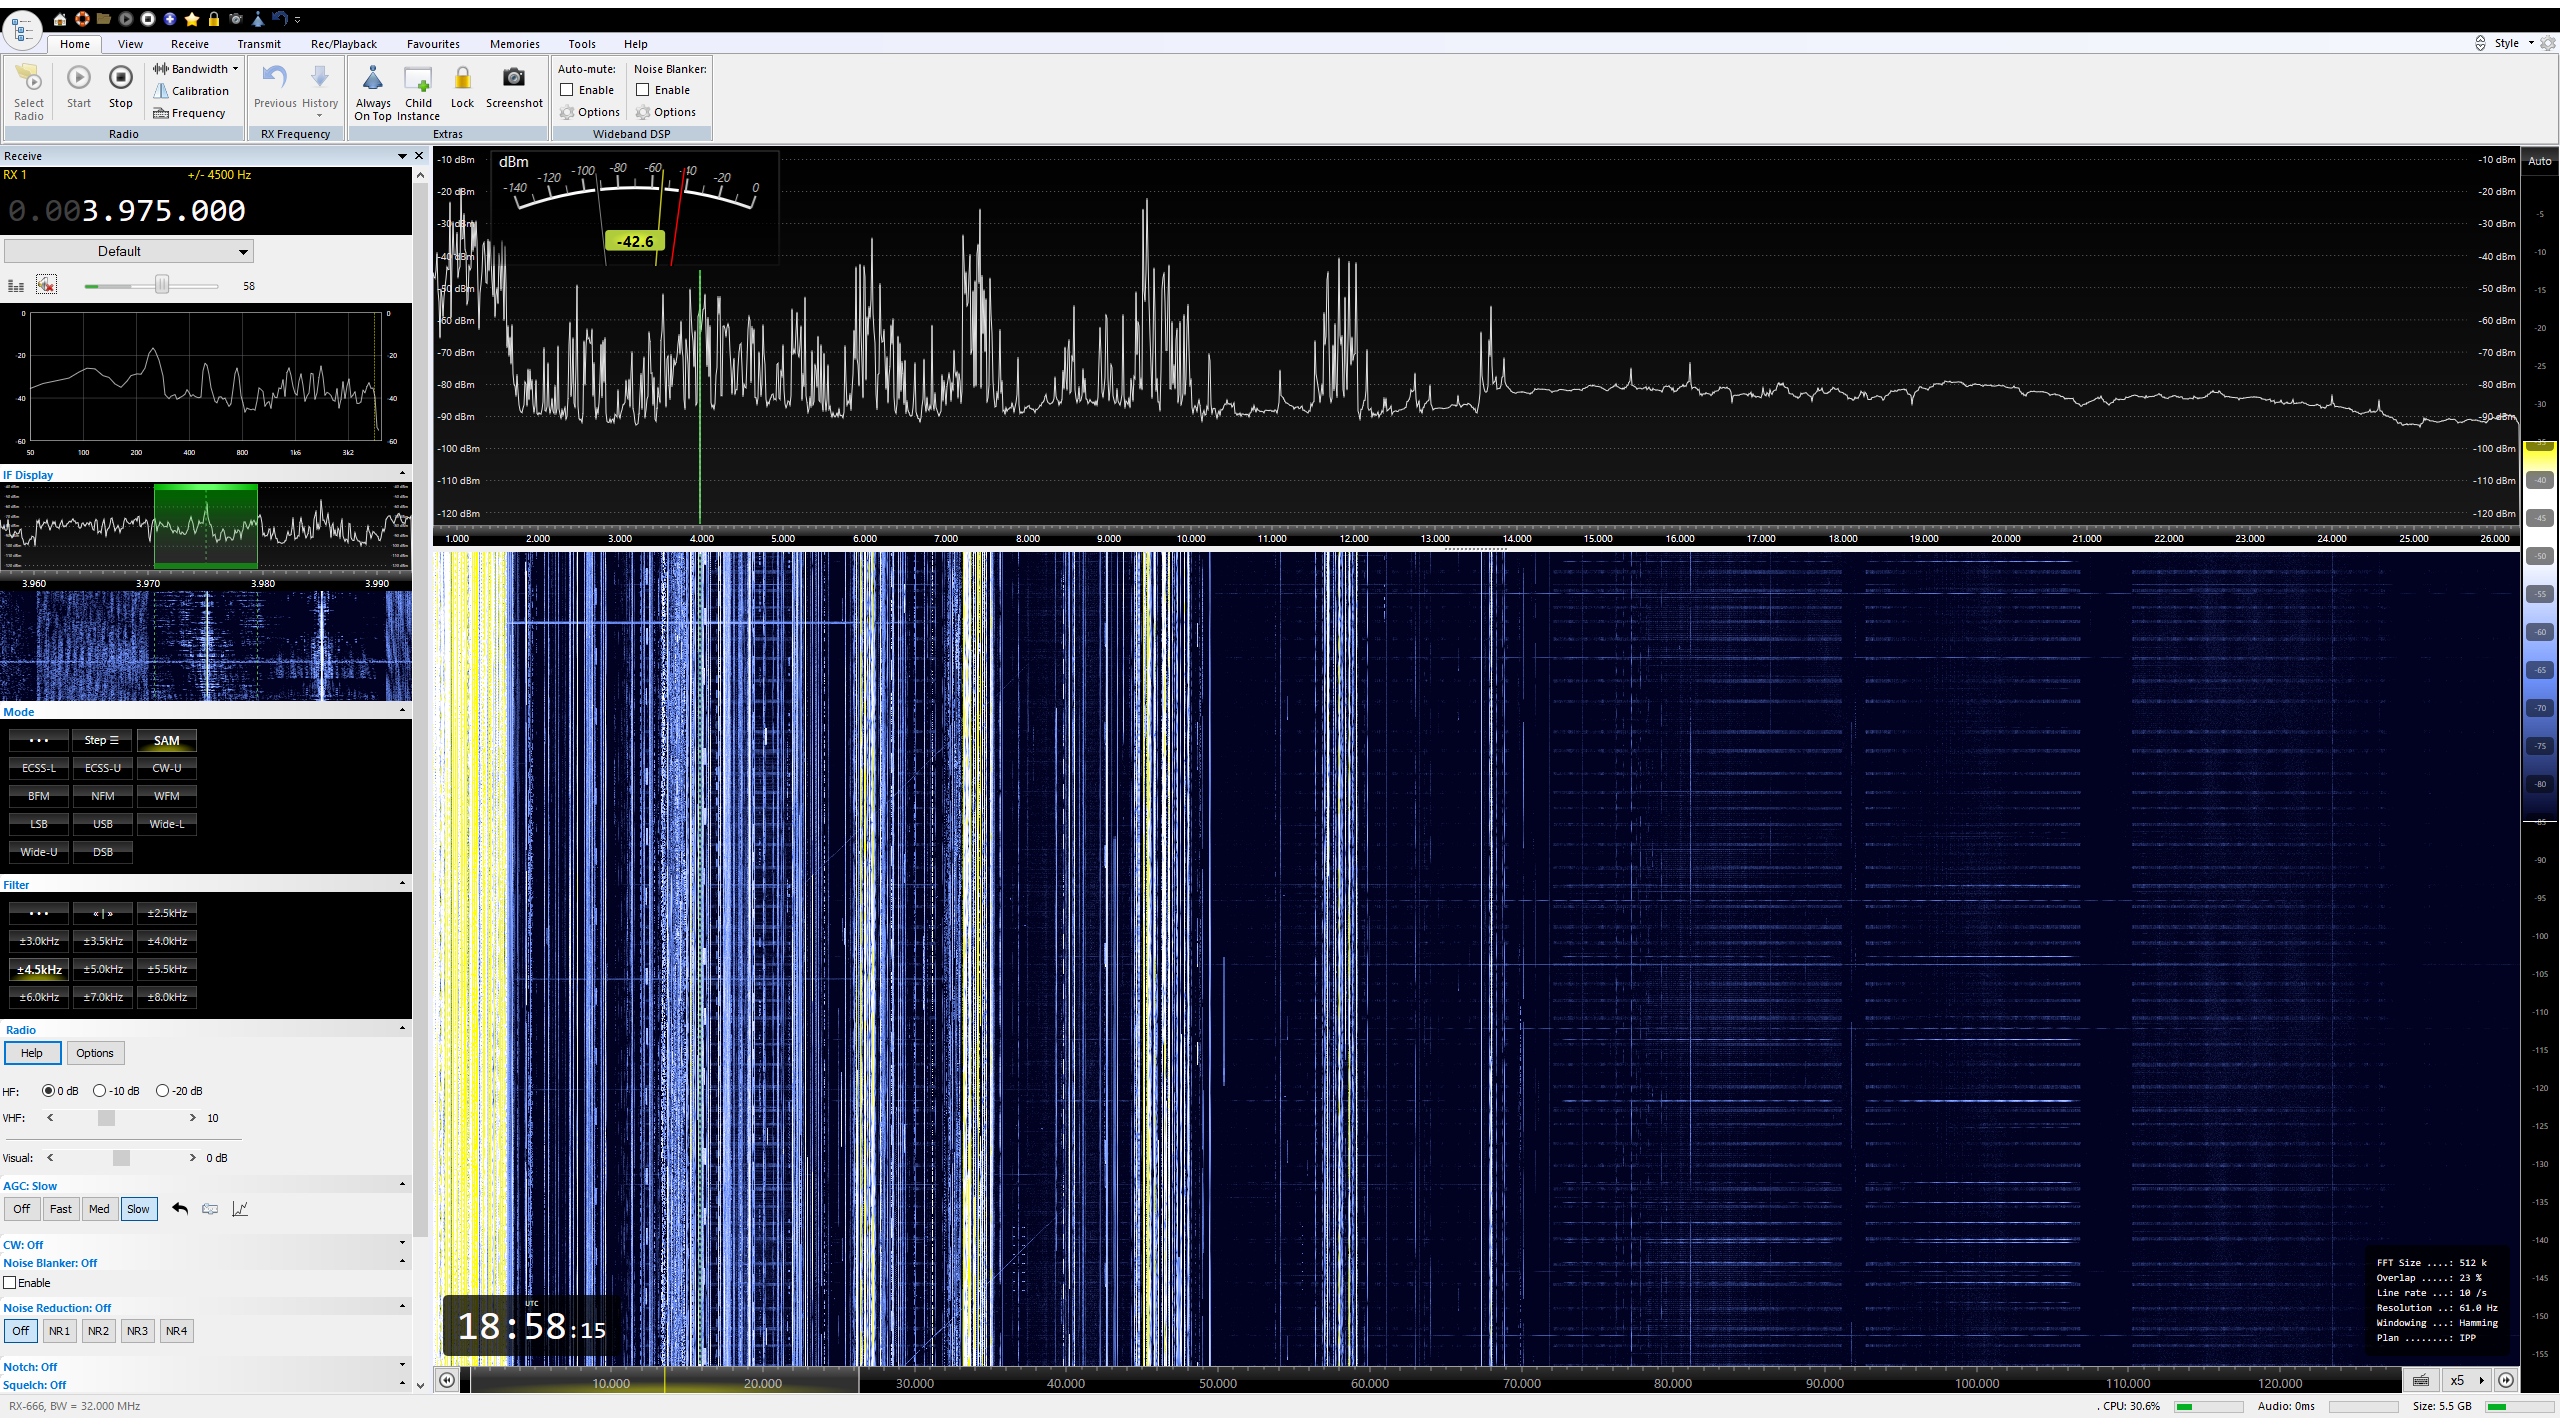Adjust the audio volume slider
2560x1418 pixels.
(x=161, y=286)
